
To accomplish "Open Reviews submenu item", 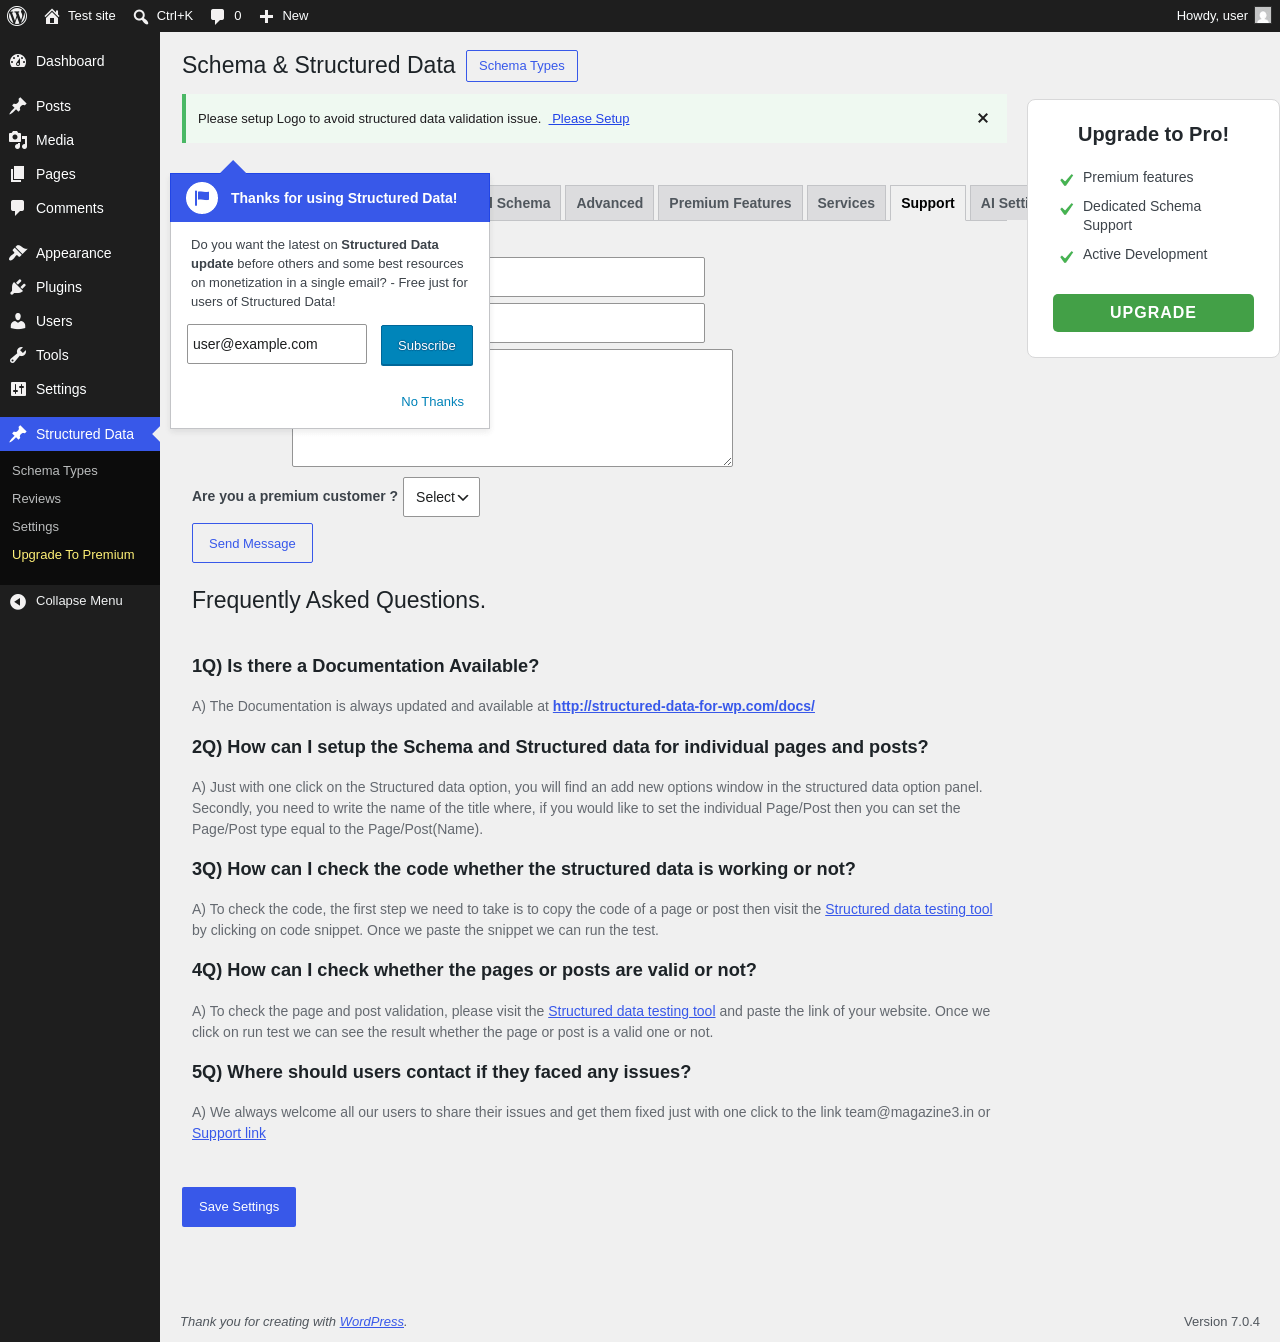I will coord(36,499).
